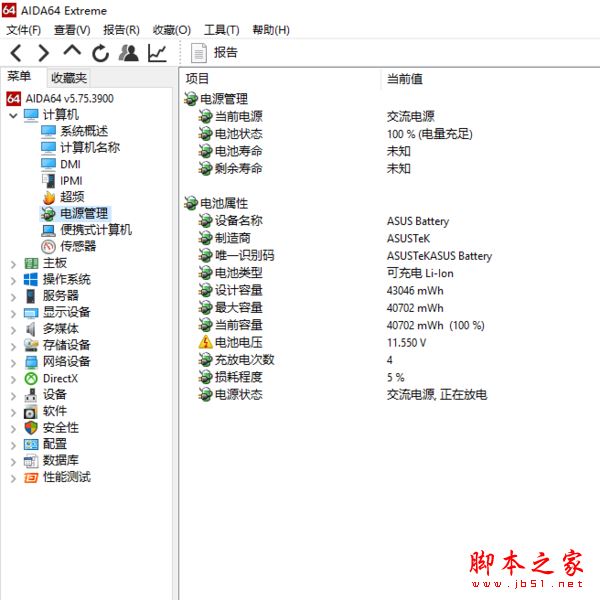The width and height of the screenshot is (600, 600).
Task: Click the gauge icon of 传感器
Action: point(49,247)
